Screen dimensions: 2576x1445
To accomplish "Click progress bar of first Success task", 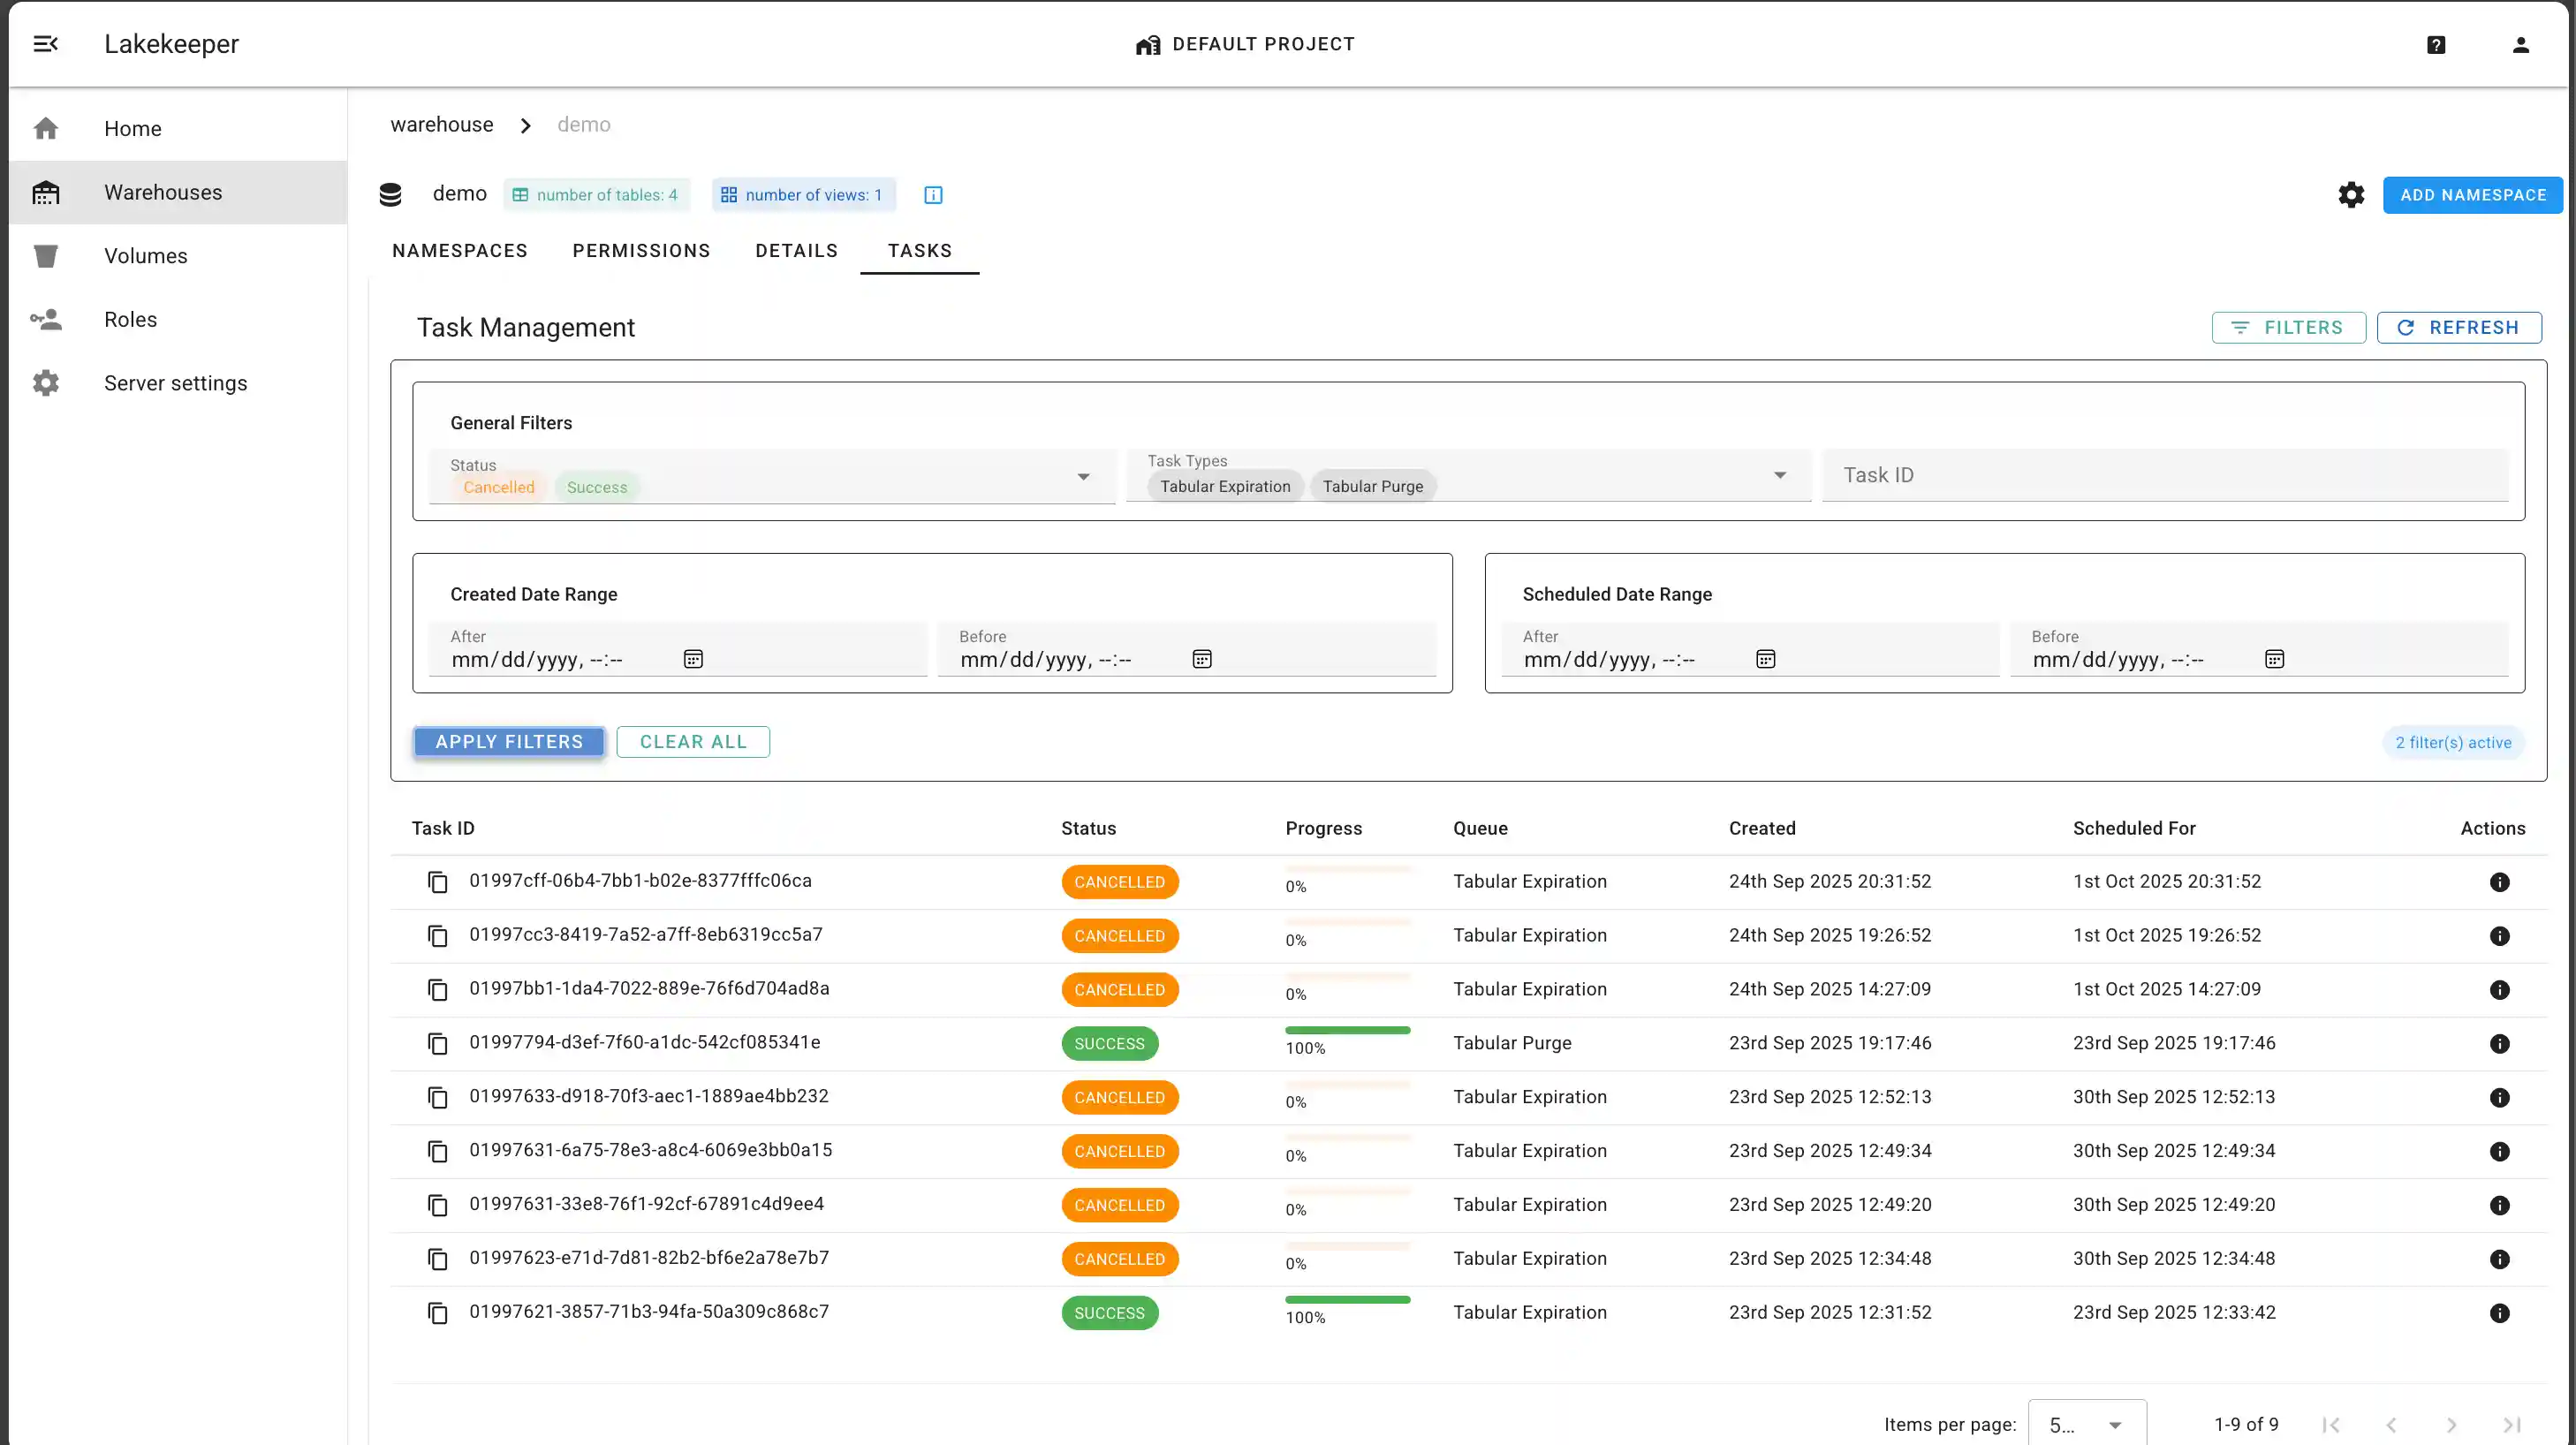I will [1347, 1030].
